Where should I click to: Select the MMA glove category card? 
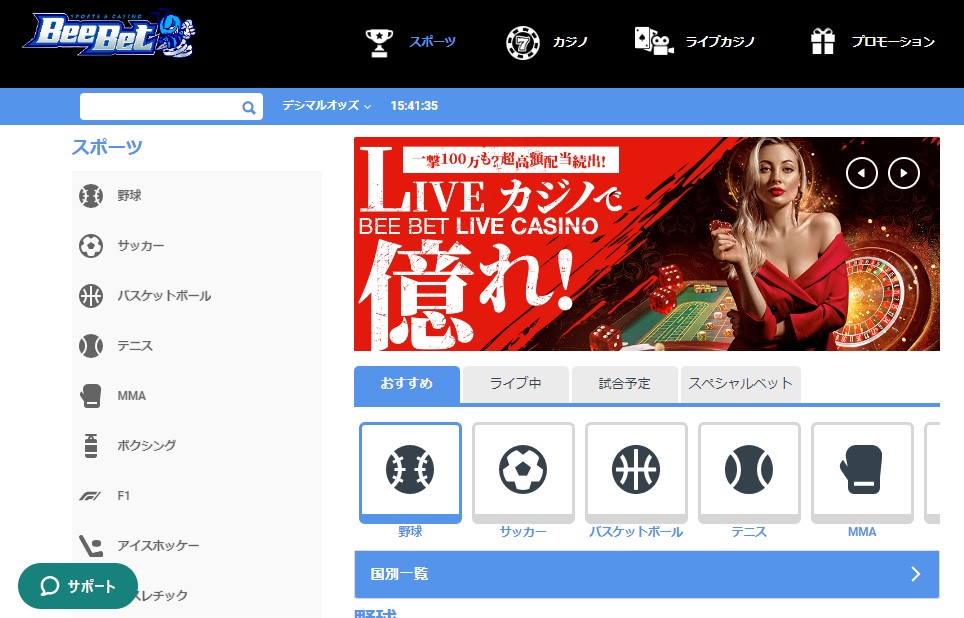point(863,472)
